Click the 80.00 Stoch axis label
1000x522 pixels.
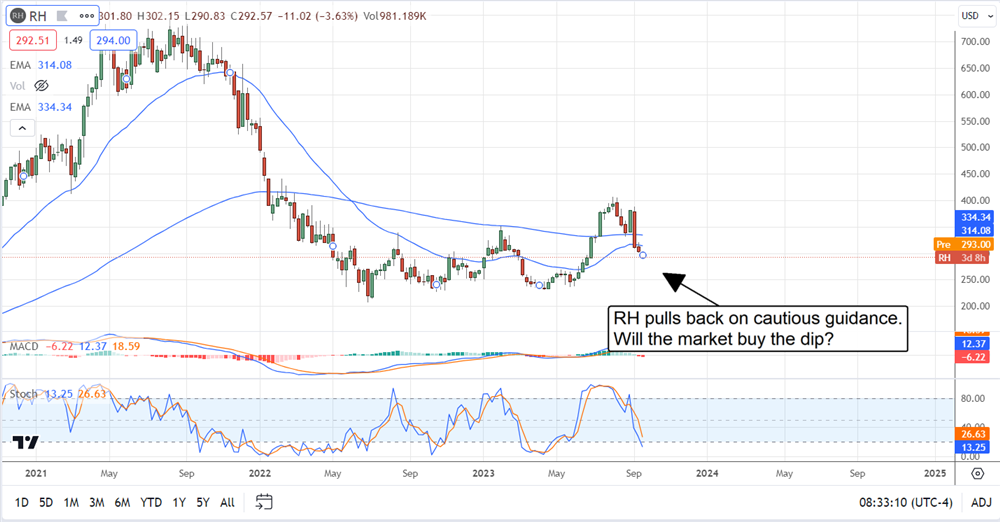(973, 399)
